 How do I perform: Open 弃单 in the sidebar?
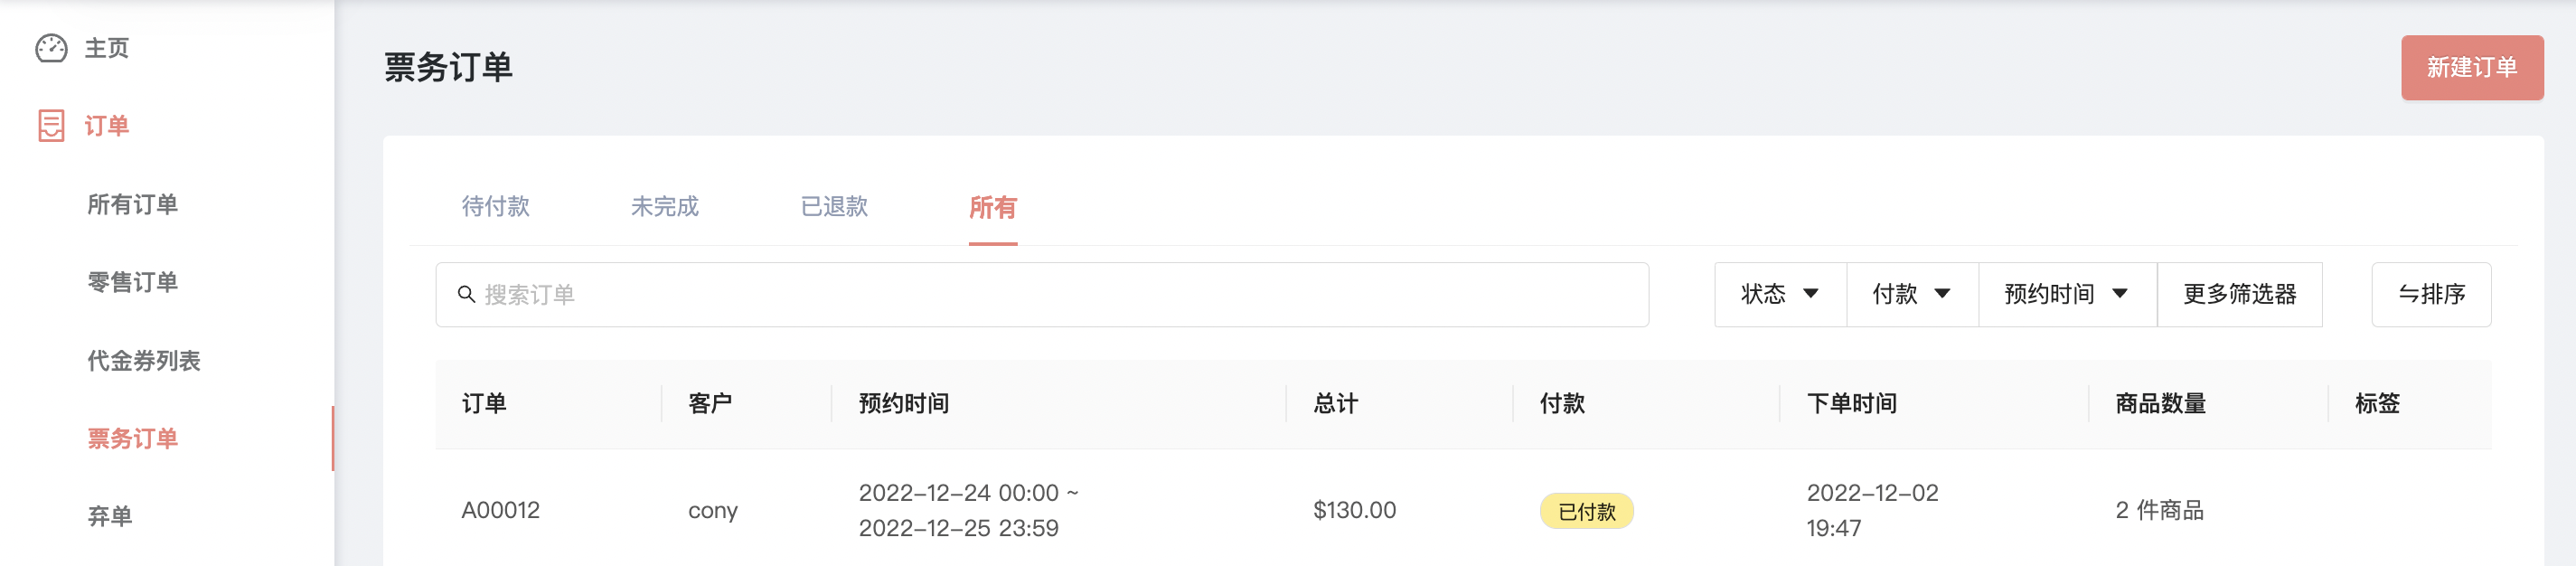pos(110,516)
